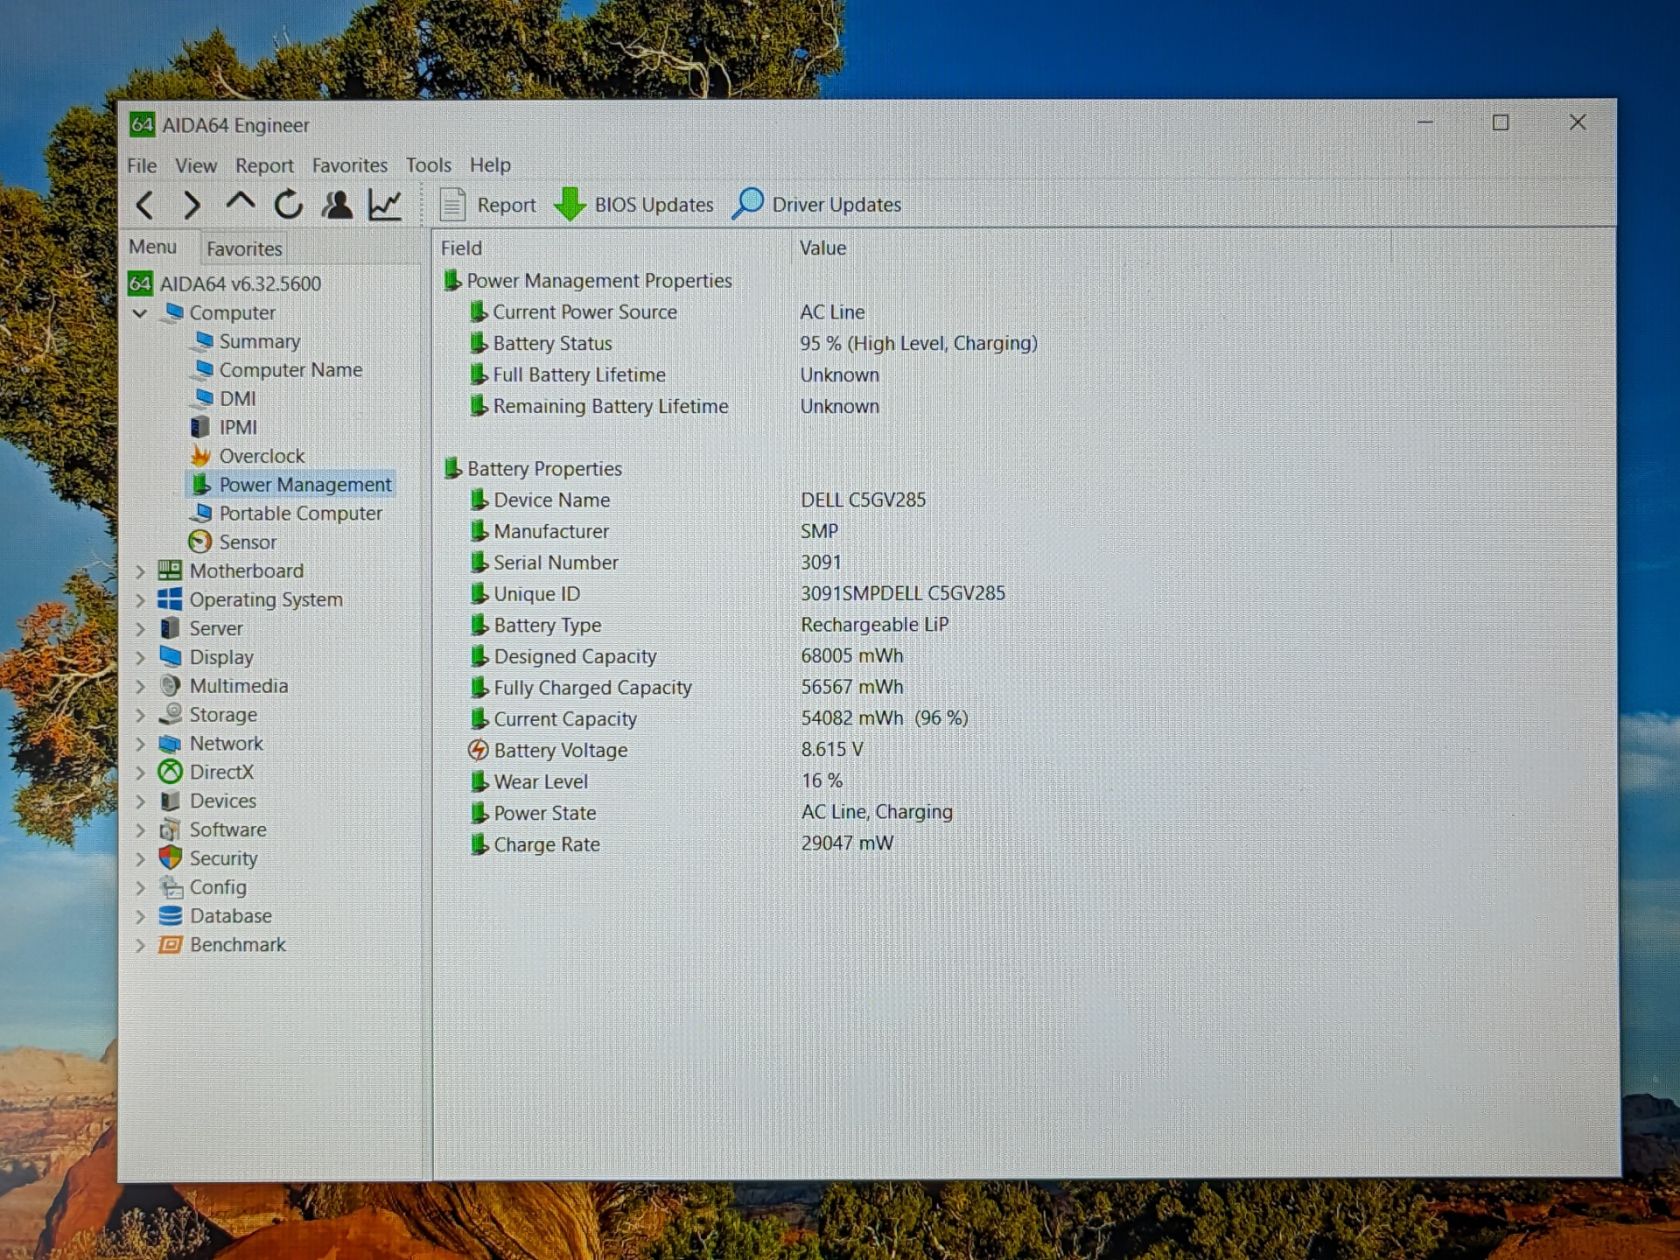Expand the Display tree node
Screen dimensions: 1680x1260
point(140,658)
